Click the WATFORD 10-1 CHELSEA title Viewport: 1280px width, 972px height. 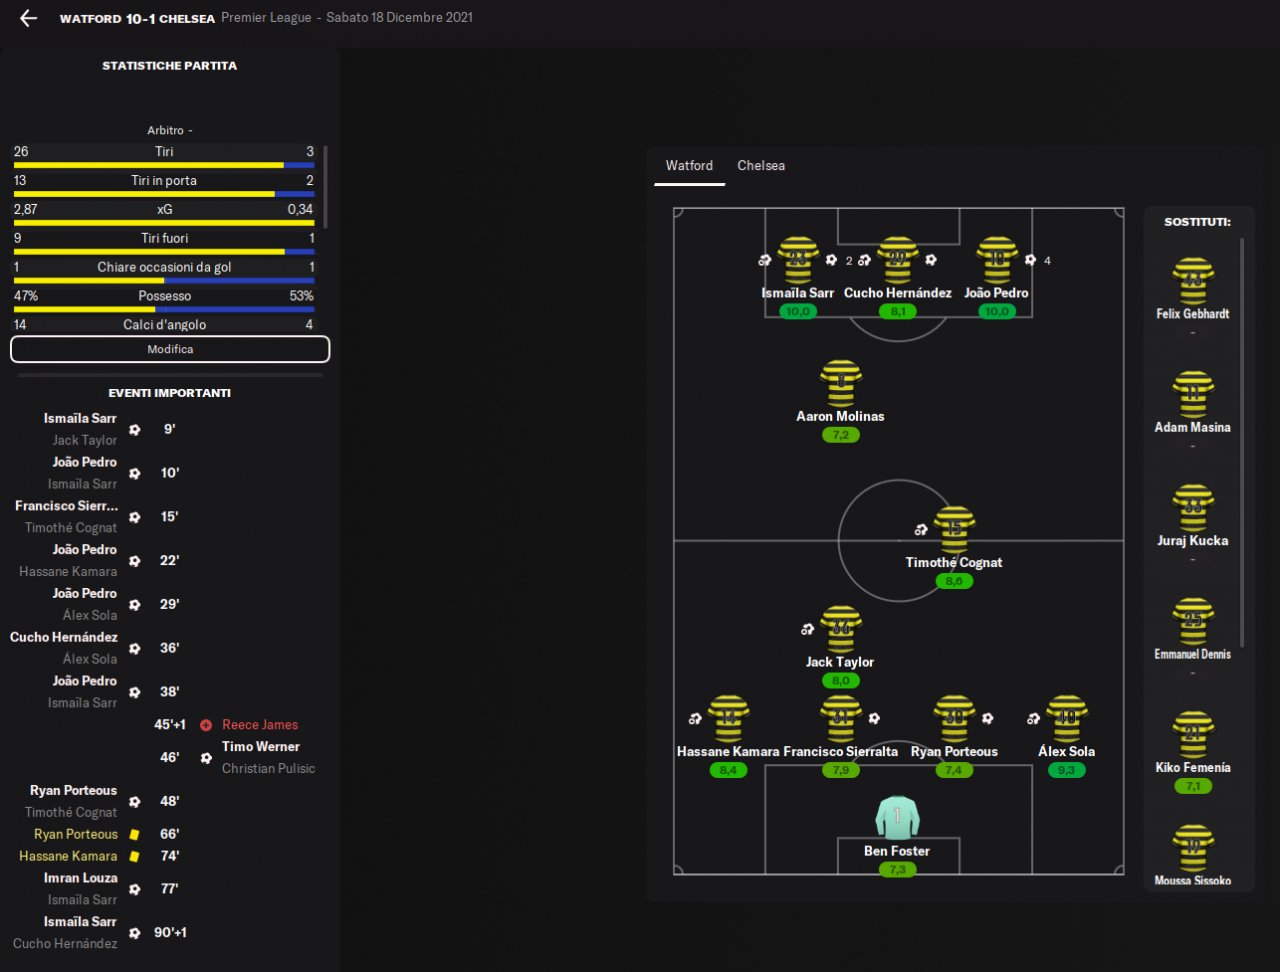[x=137, y=18]
